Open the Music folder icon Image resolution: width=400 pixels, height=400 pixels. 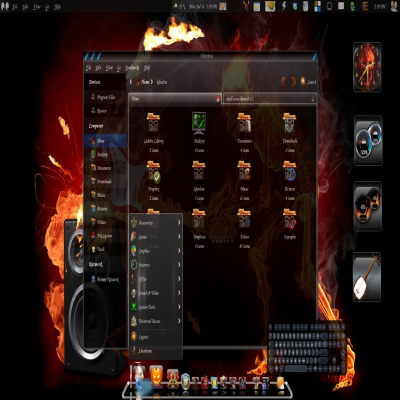point(244,171)
